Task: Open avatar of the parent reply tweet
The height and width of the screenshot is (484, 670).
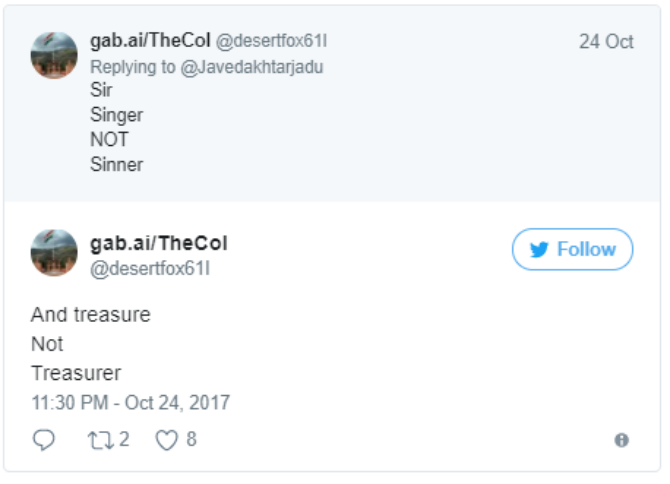Action: 54,55
